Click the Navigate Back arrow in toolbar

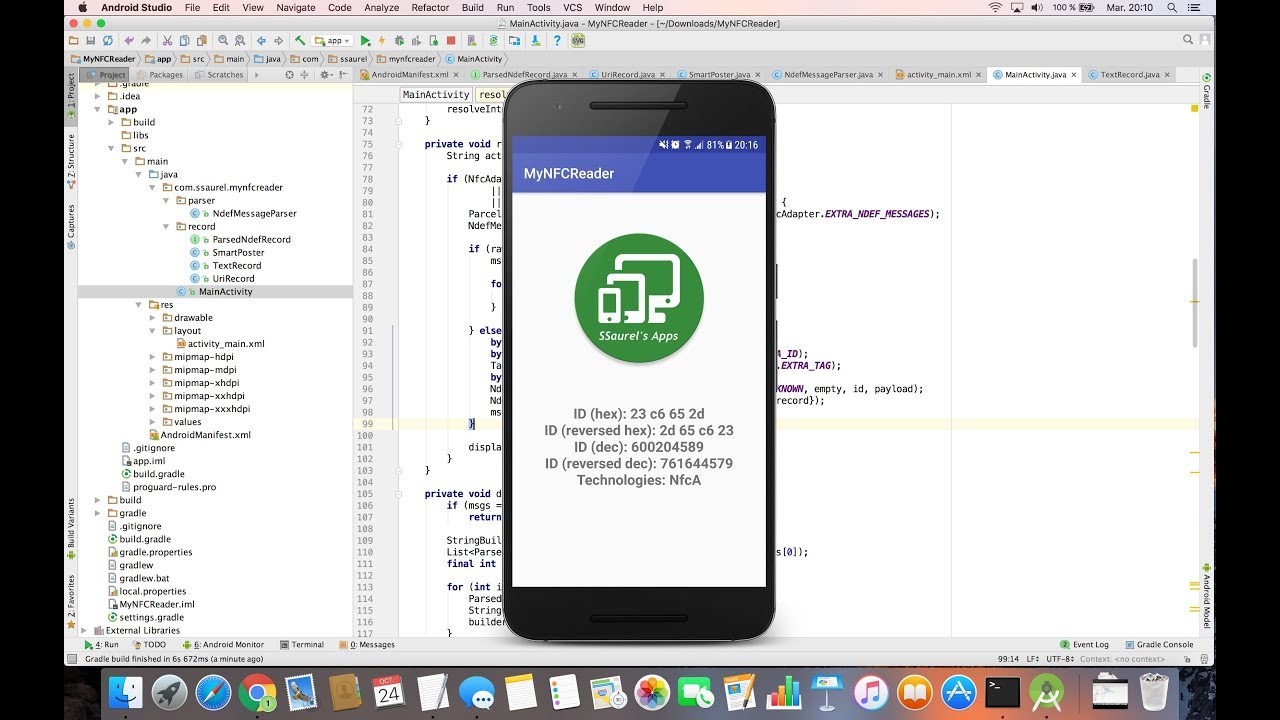click(262, 41)
